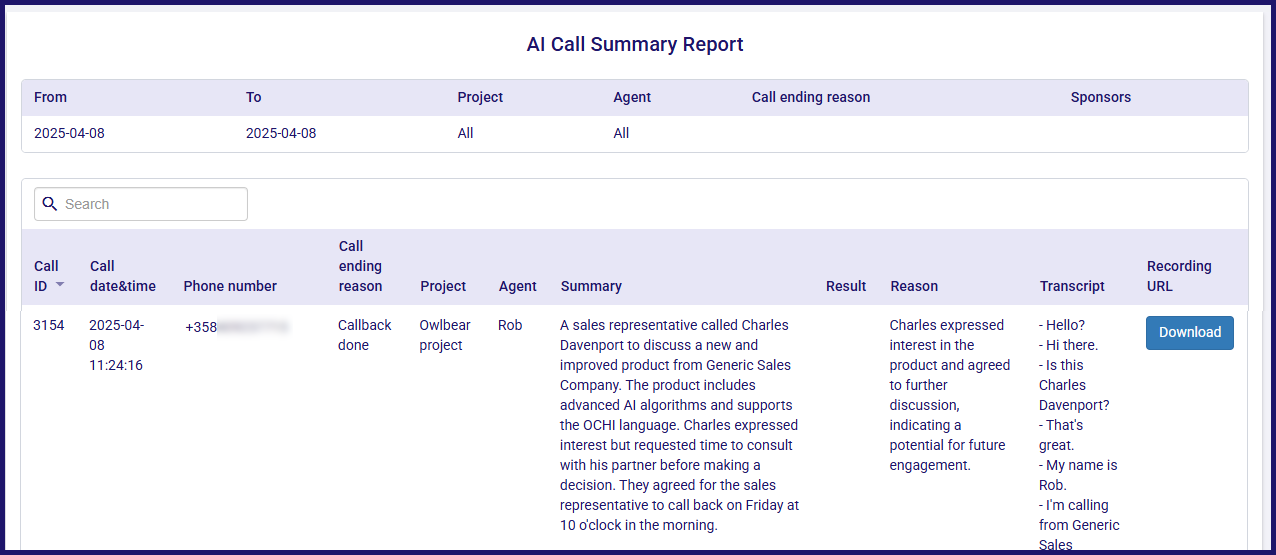Click the Transcript column header
The image size is (1276, 555).
[1072, 286]
